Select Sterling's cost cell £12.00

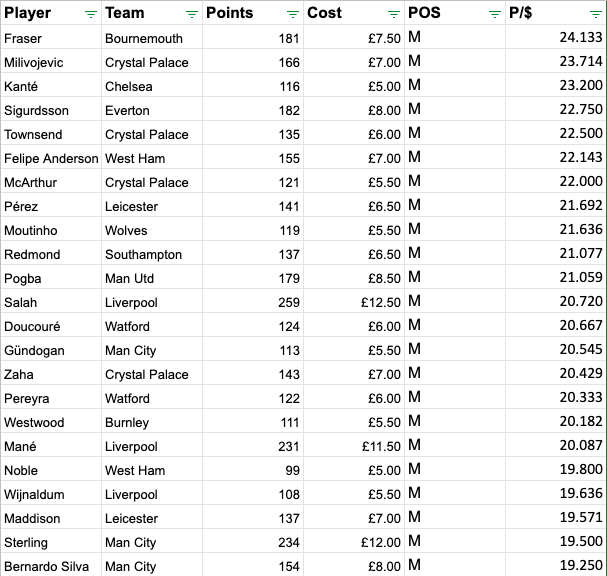click(x=354, y=541)
